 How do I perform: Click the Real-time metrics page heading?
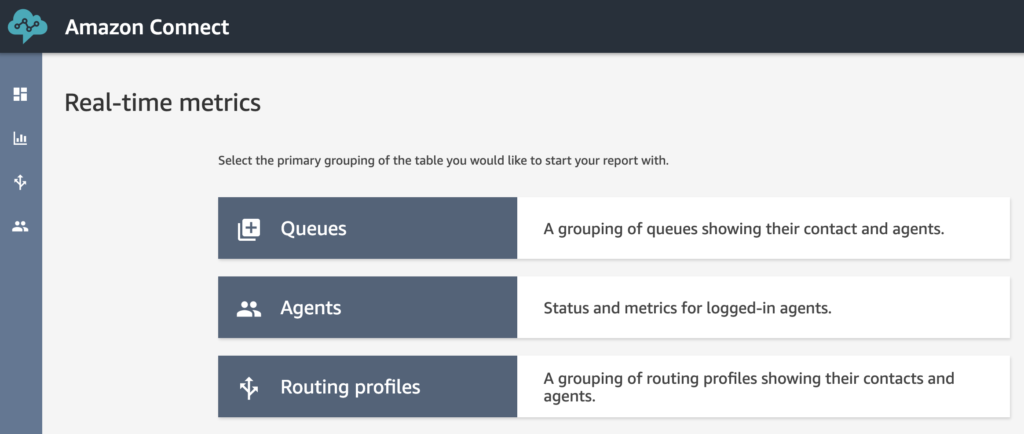(x=163, y=102)
